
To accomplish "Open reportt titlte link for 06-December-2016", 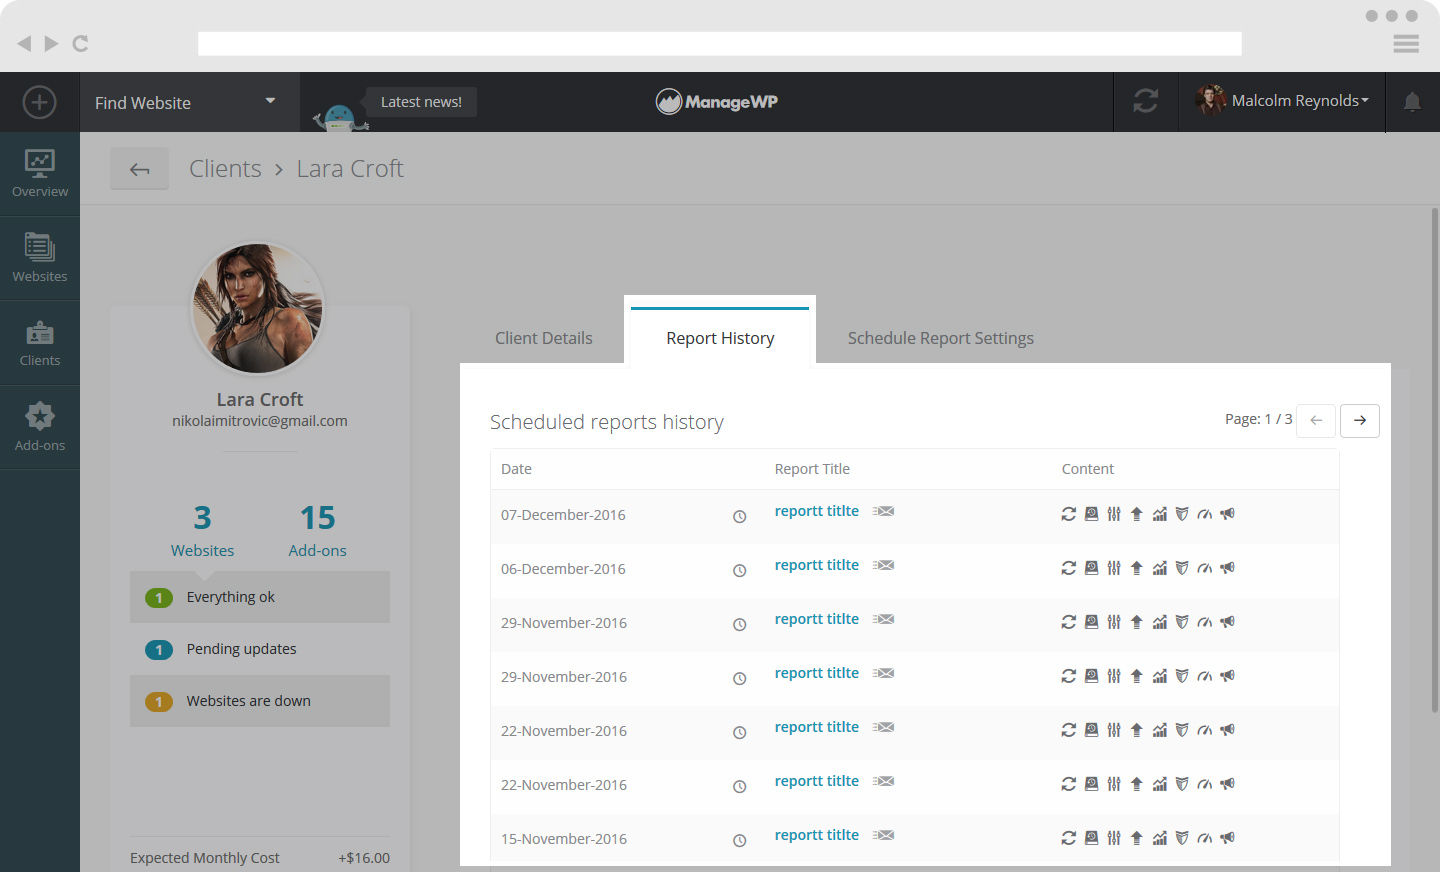I will [817, 565].
